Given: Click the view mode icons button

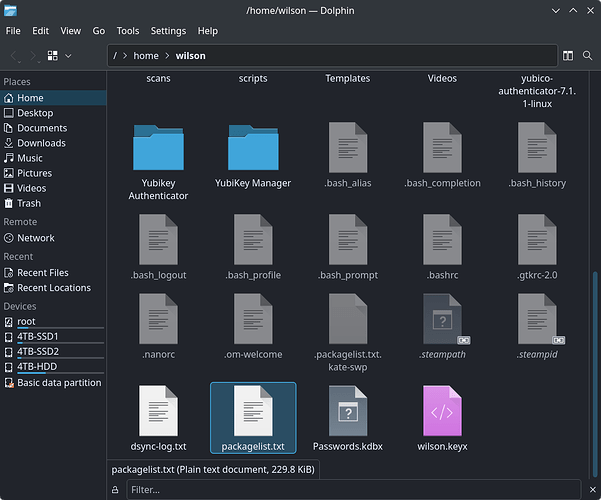Looking at the screenshot, I should coord(53,56).
